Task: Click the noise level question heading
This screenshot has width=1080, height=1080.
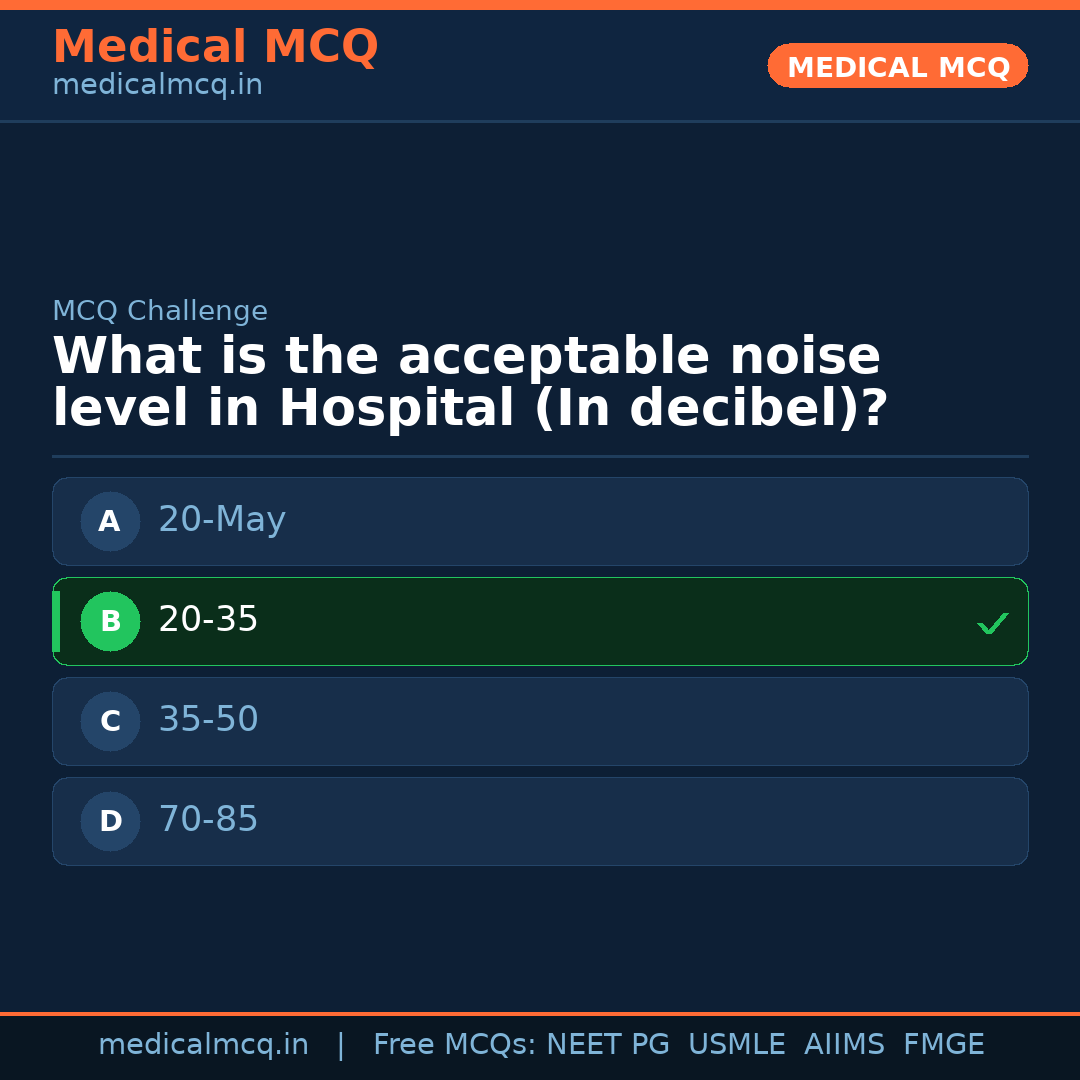Action: coord(470,383)
